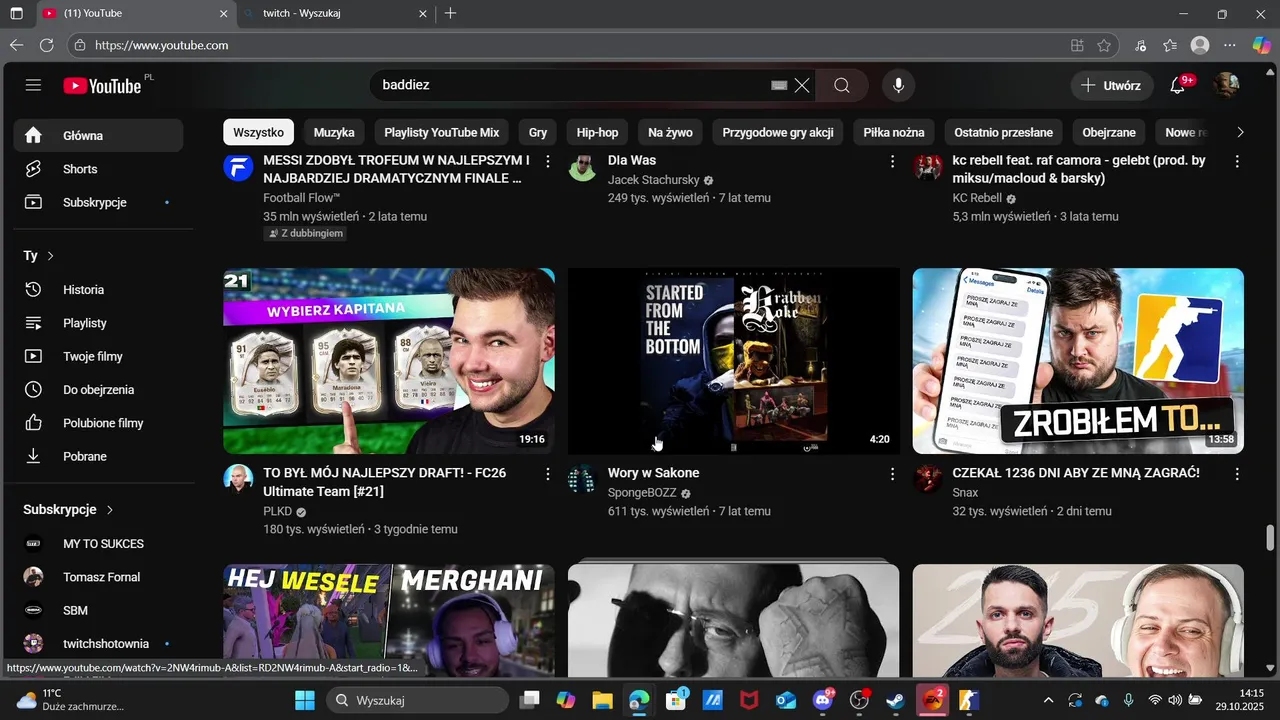Play the Wory w Sakone thumbnail

coord(734,361)
